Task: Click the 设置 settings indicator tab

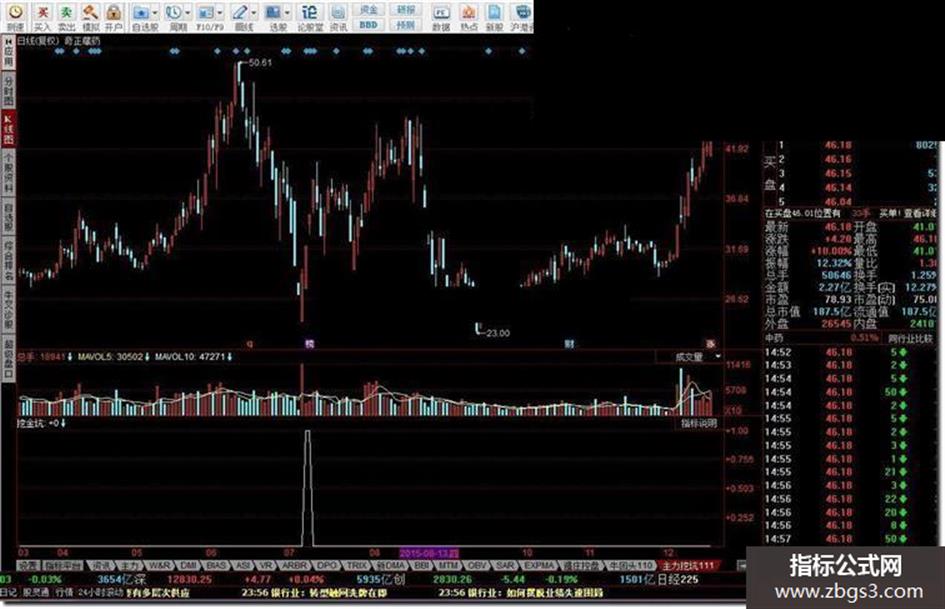Action: point(28,566)
